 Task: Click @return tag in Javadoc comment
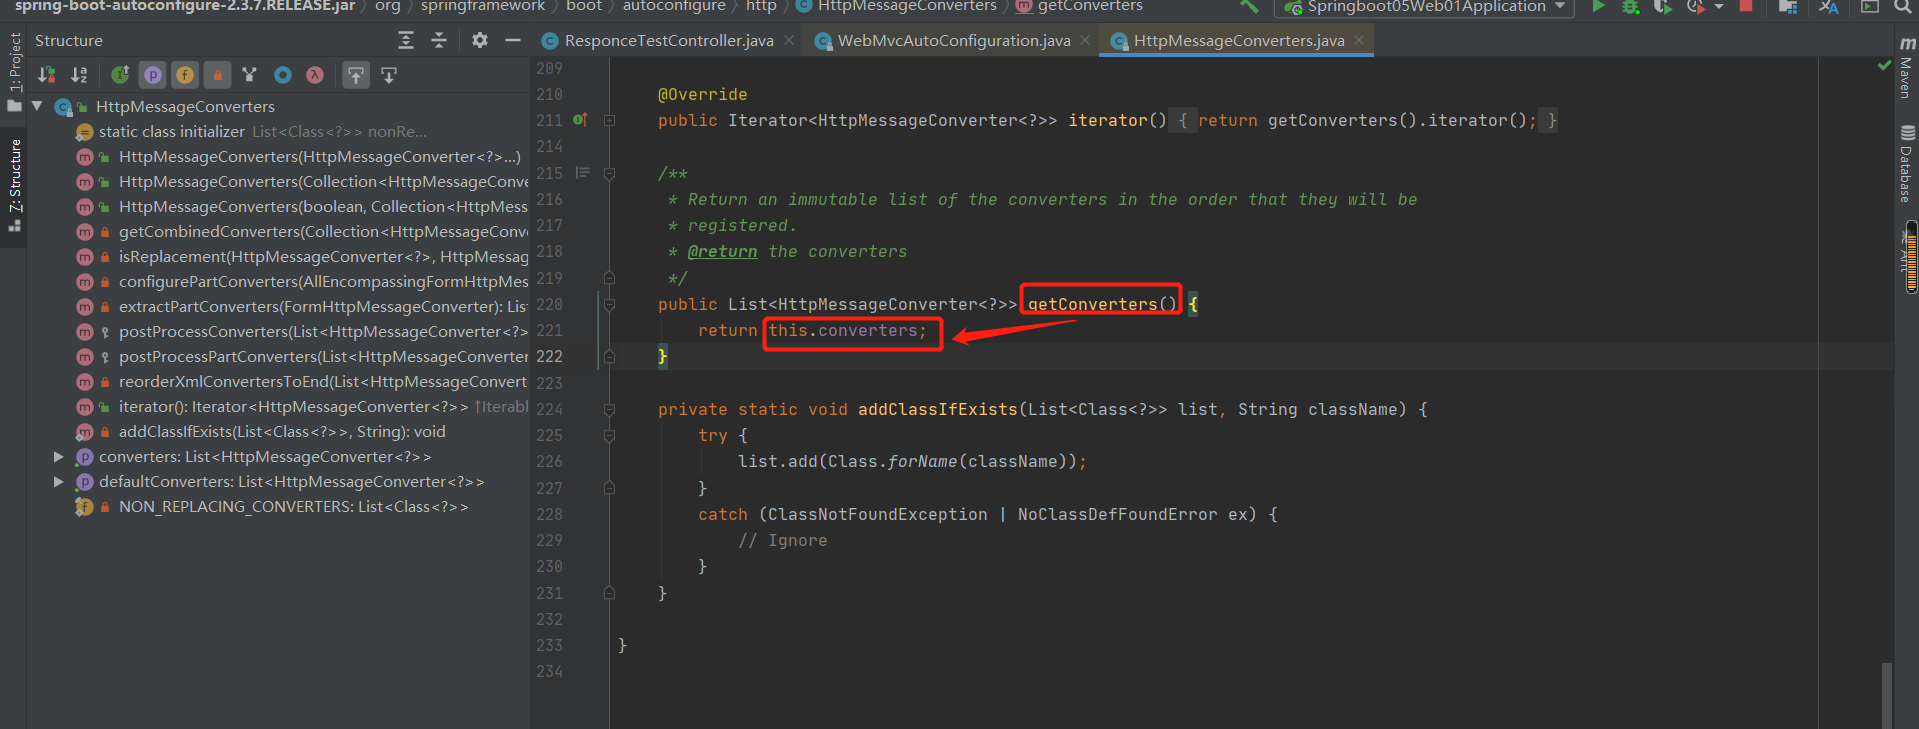(722, 251)
